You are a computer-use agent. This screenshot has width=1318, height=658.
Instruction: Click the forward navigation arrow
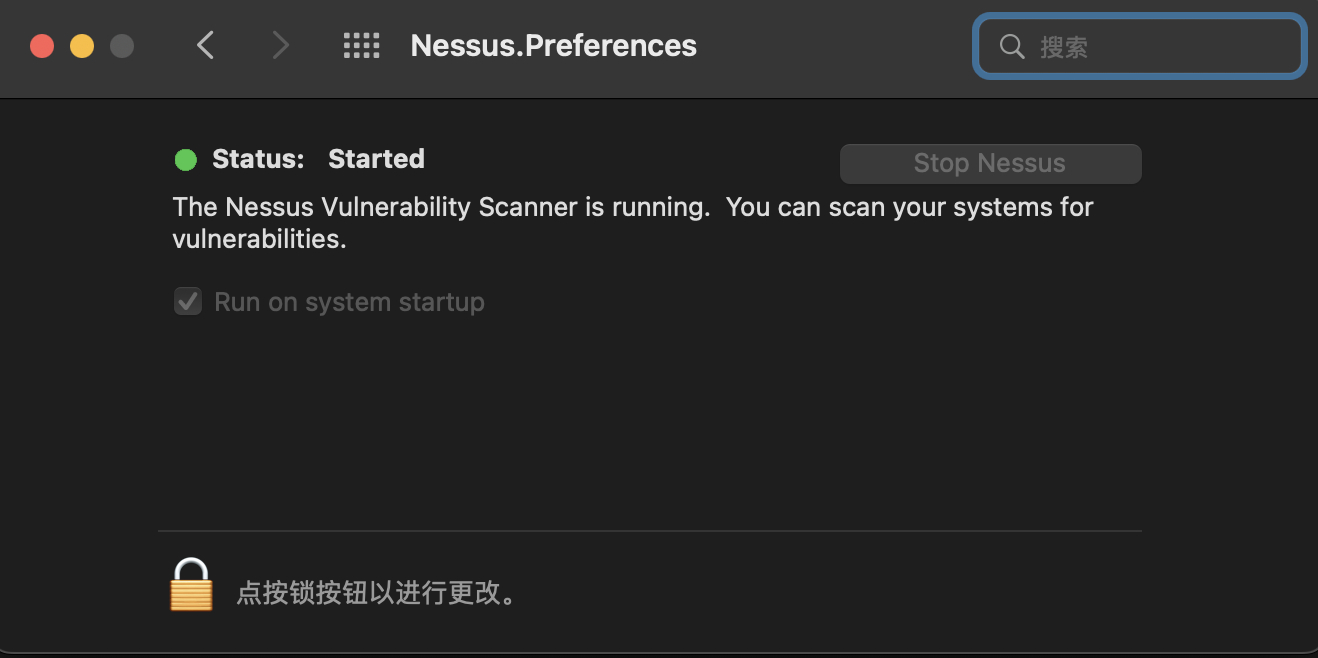(279, 45)
